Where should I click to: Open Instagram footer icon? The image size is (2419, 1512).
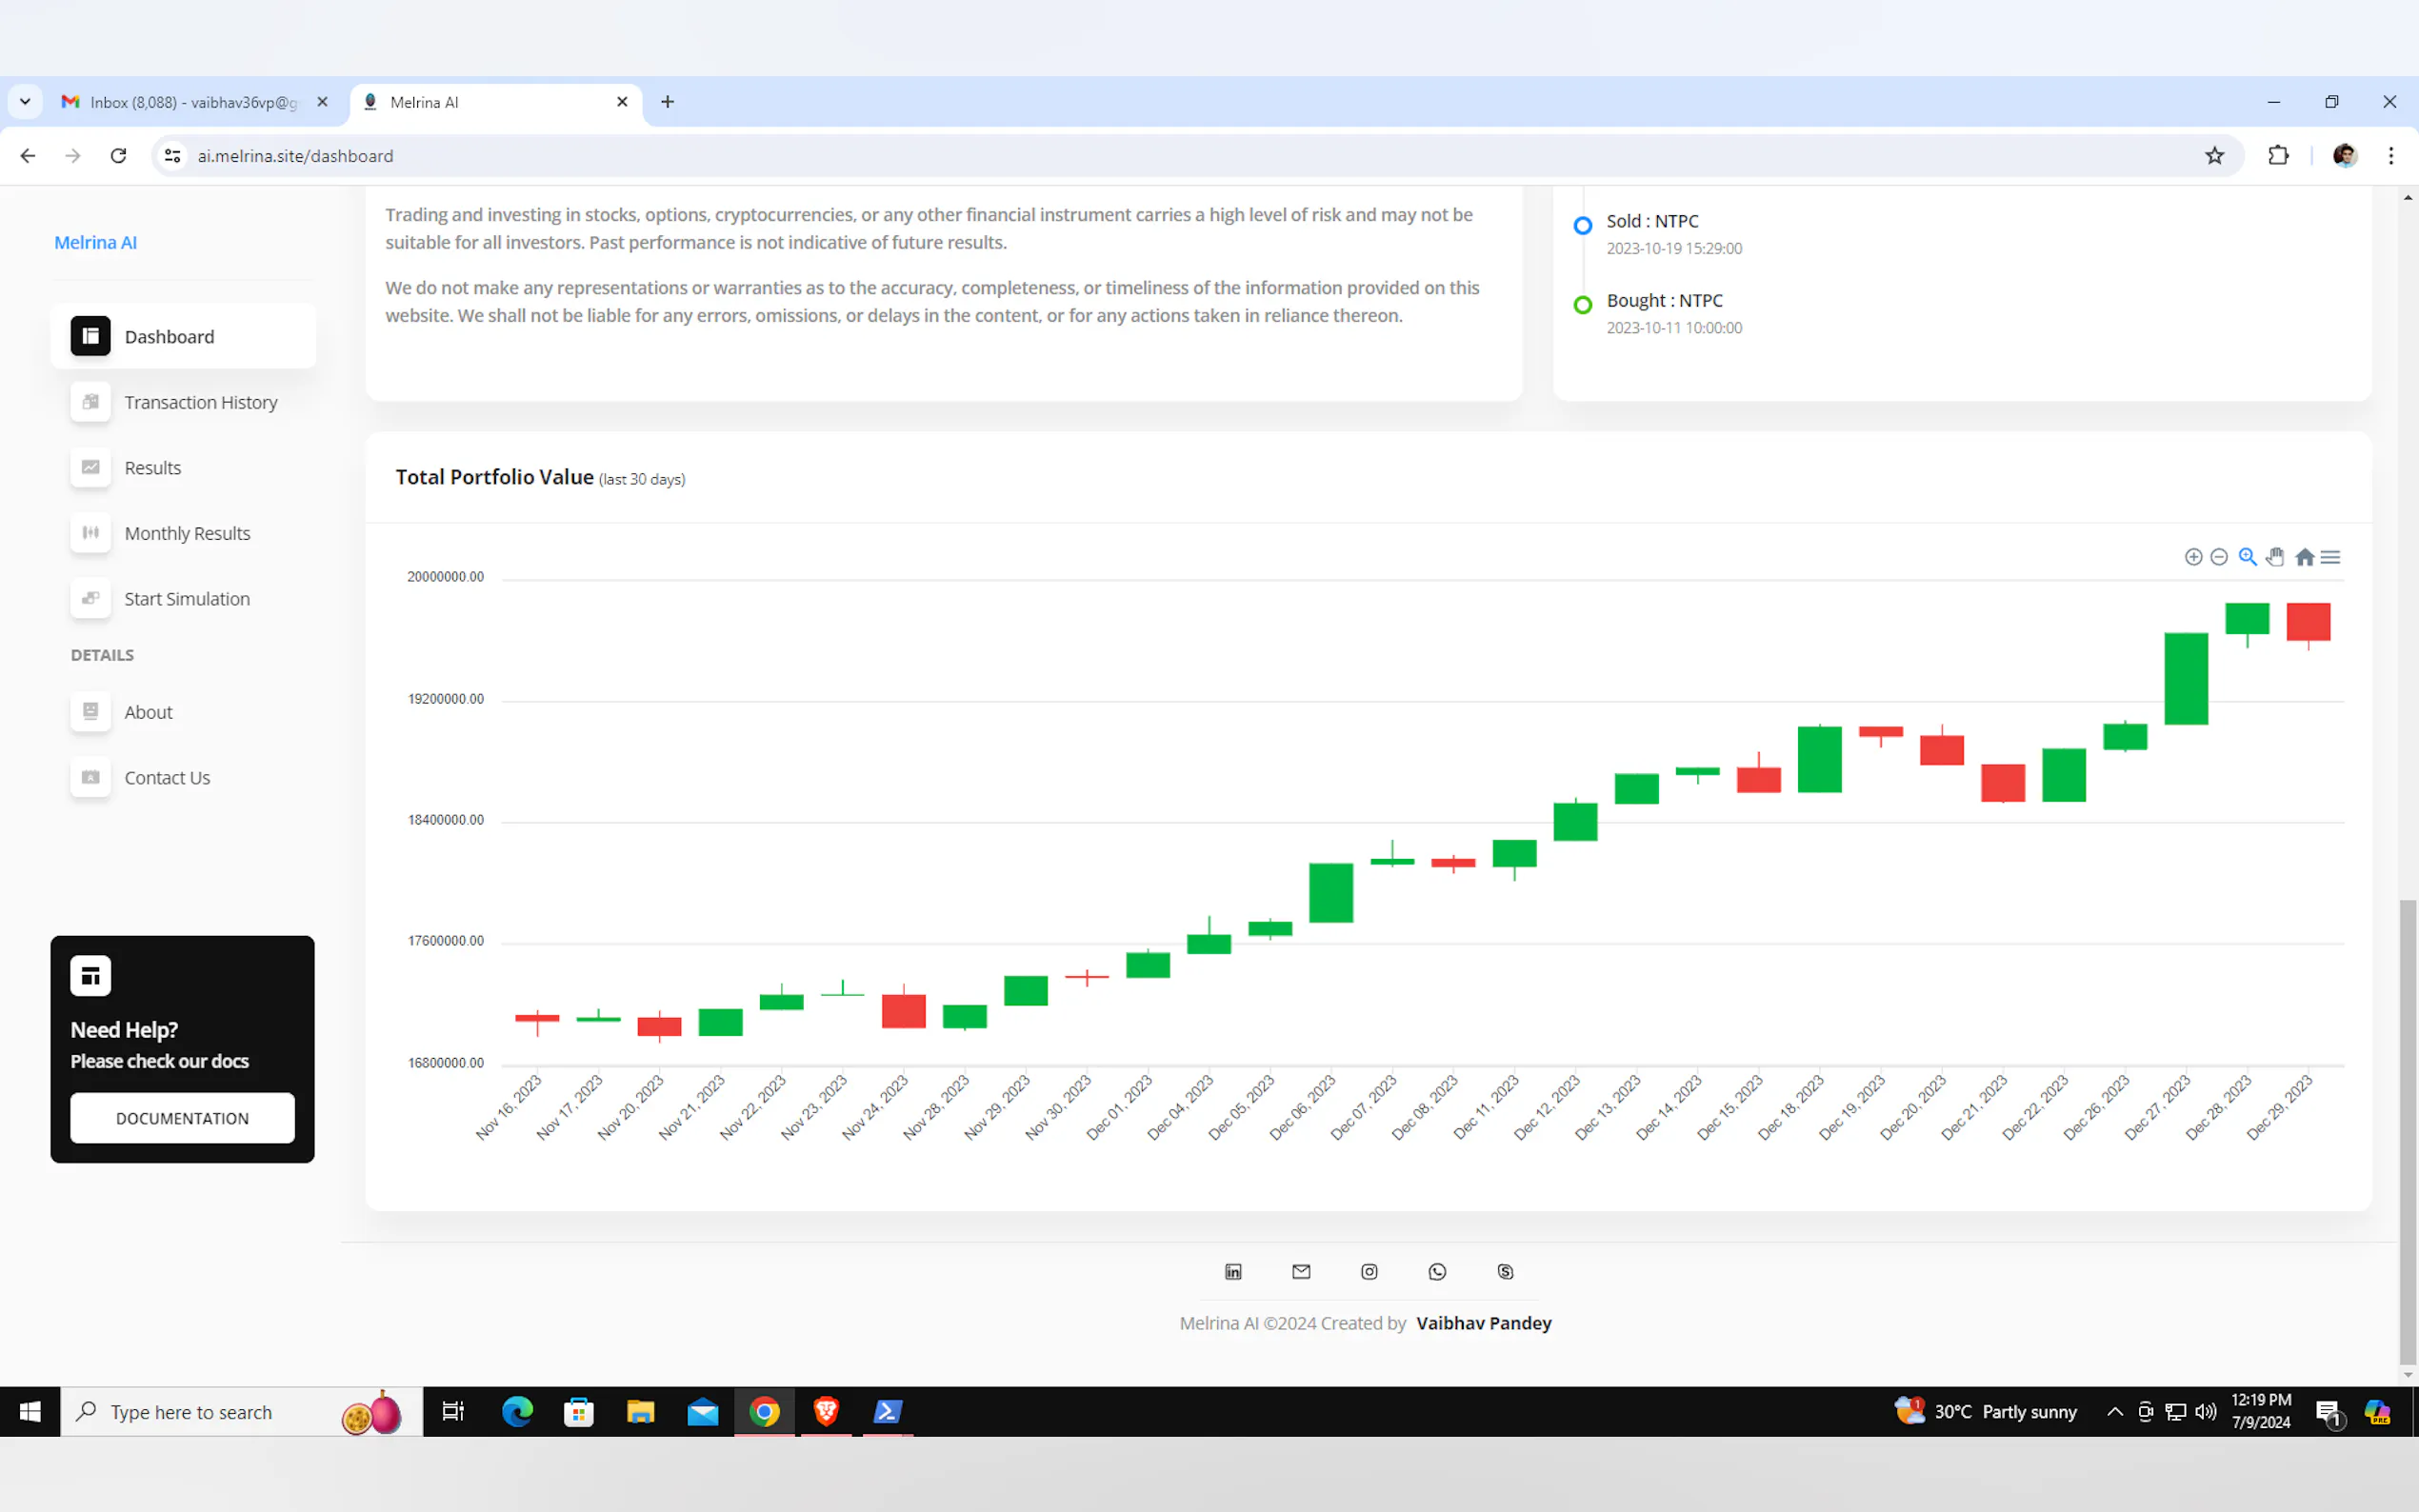pyautogui.click(x=1369, y=1272)
